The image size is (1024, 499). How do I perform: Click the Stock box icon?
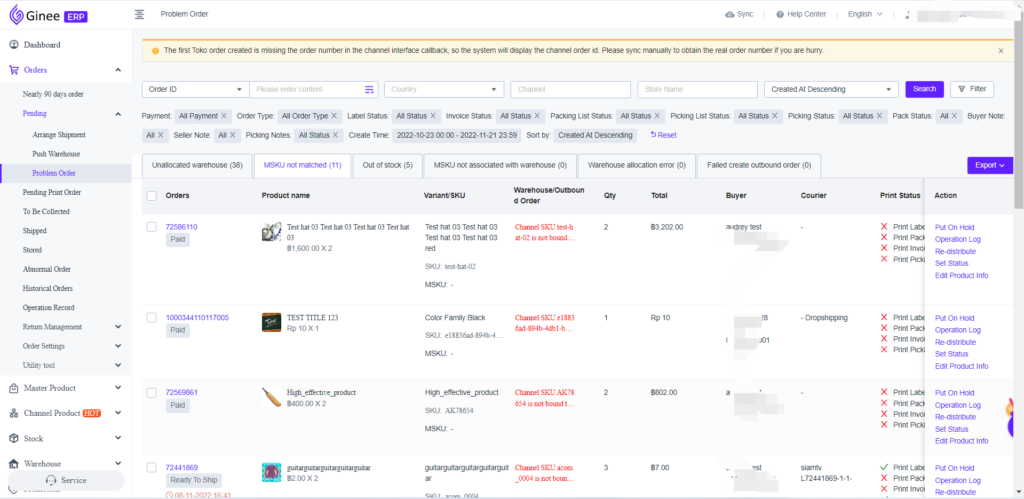tap(14, 438)
